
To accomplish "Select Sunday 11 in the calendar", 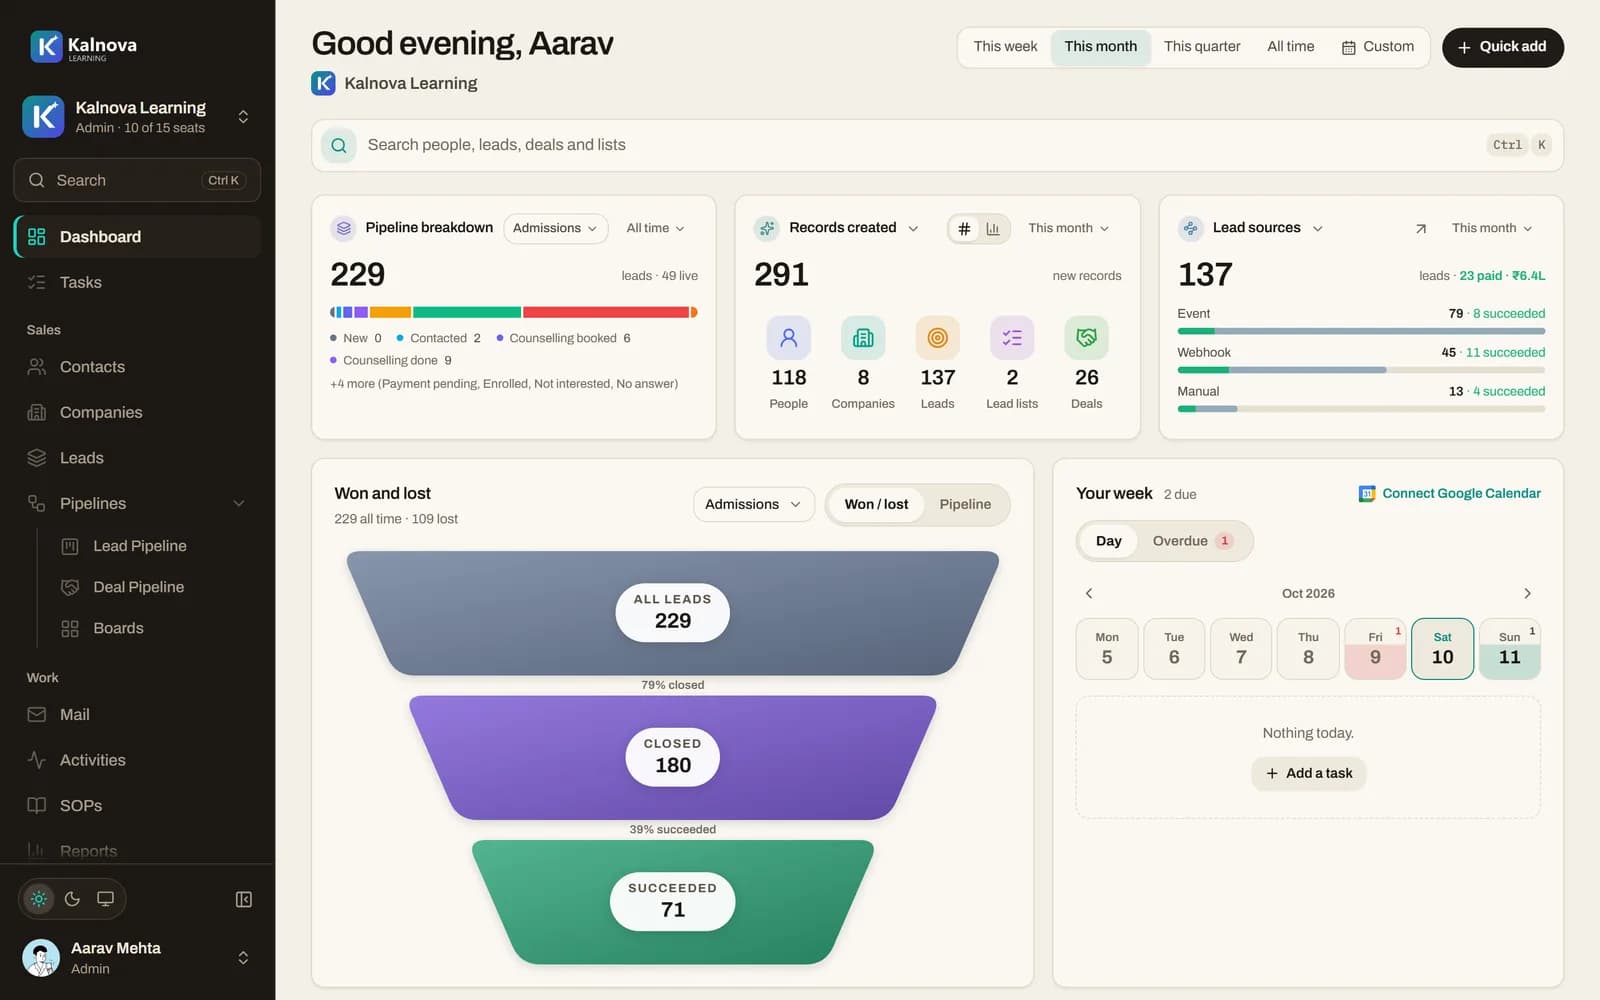I will point(1509,649).
